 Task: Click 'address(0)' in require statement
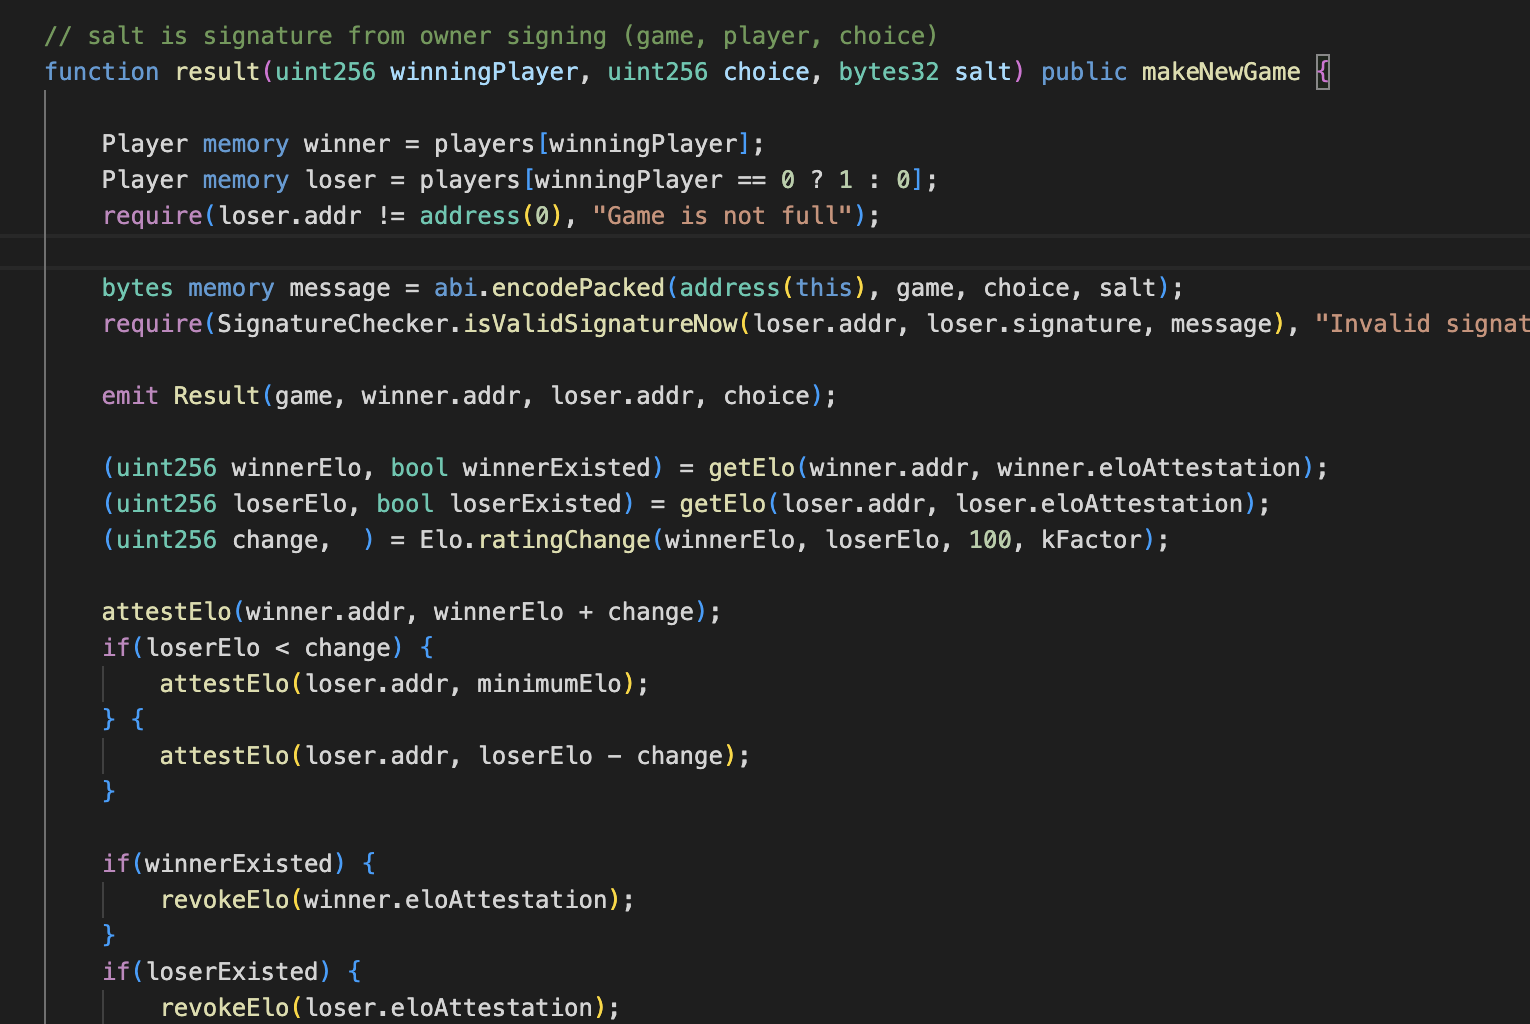coord(491,216)
